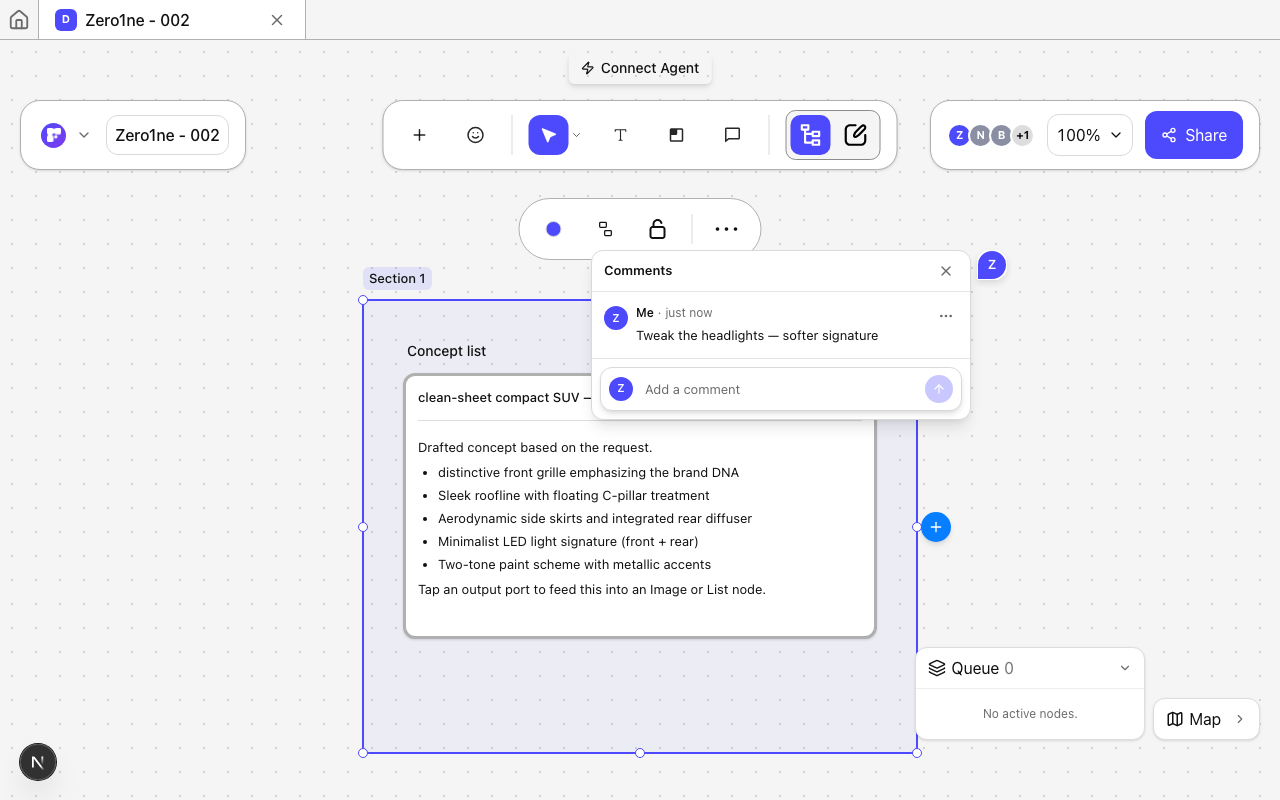Add a new node with plus tool

[420, 135]
